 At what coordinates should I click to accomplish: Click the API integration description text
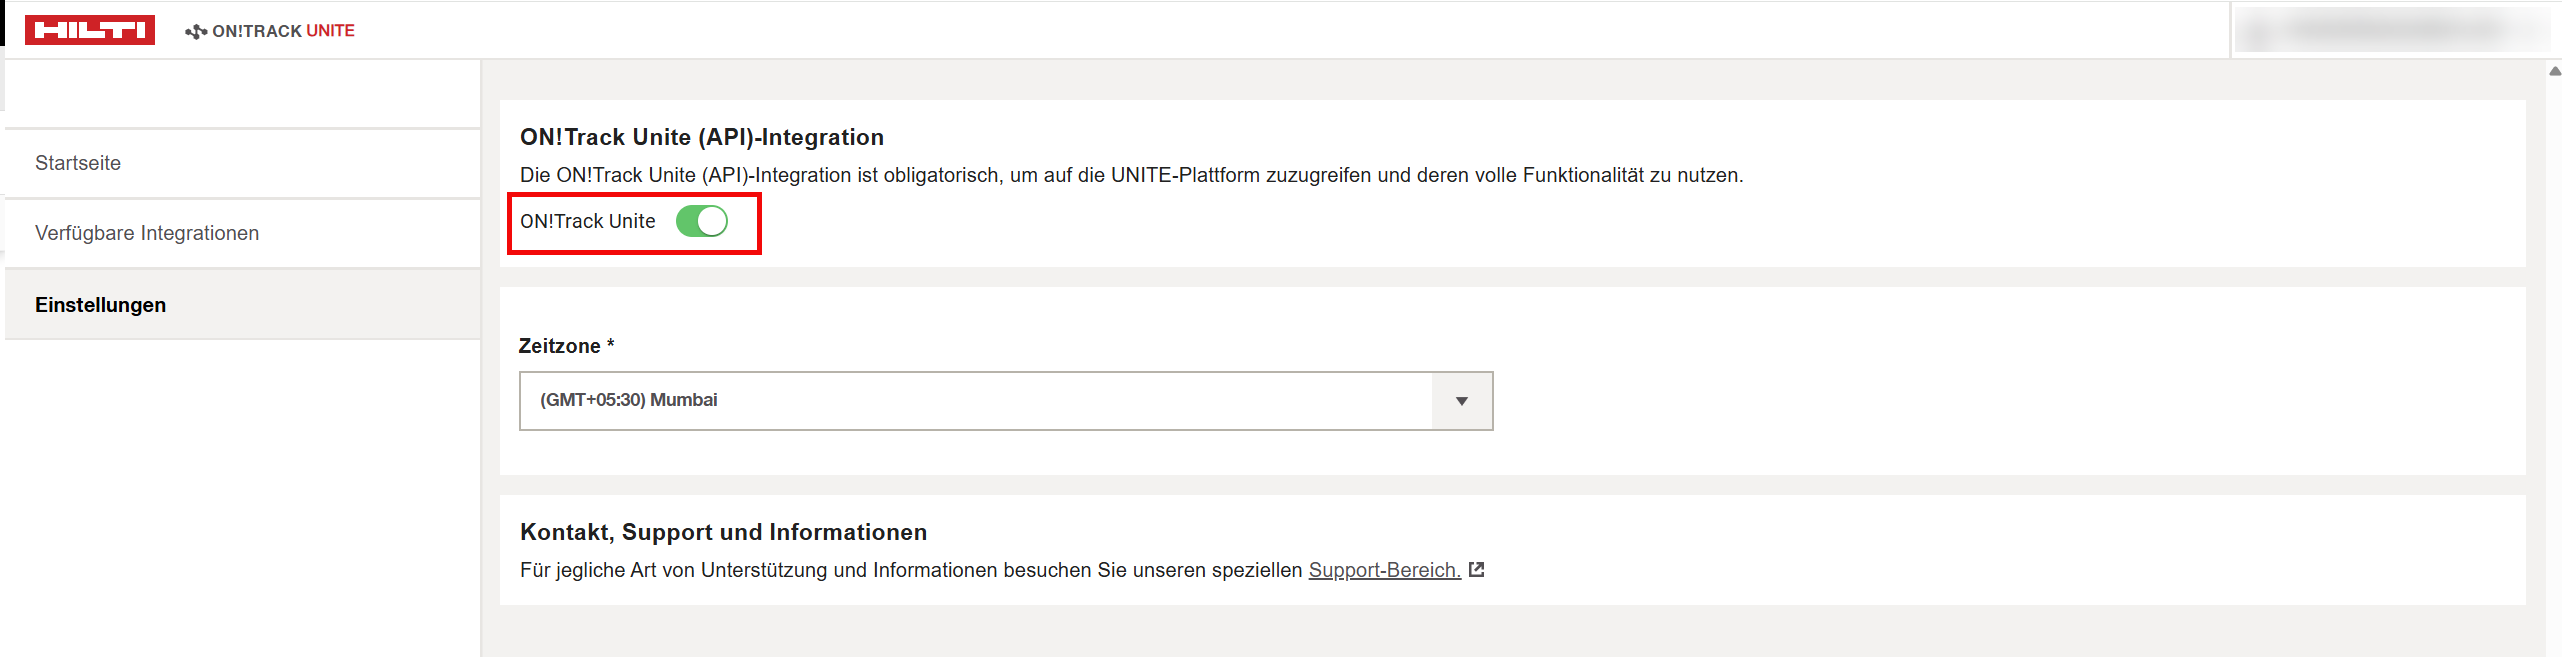(1130, 175)
